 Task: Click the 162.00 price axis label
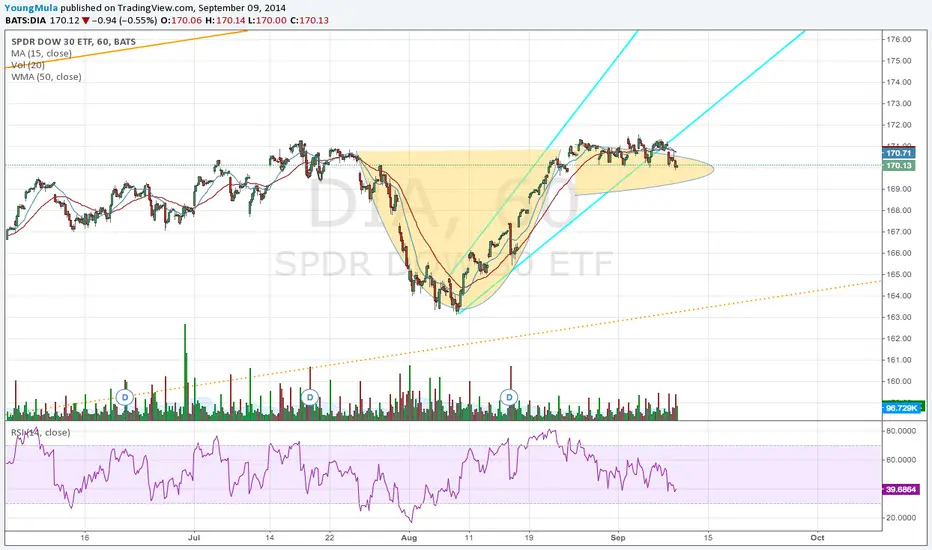(x=899, y=339)
